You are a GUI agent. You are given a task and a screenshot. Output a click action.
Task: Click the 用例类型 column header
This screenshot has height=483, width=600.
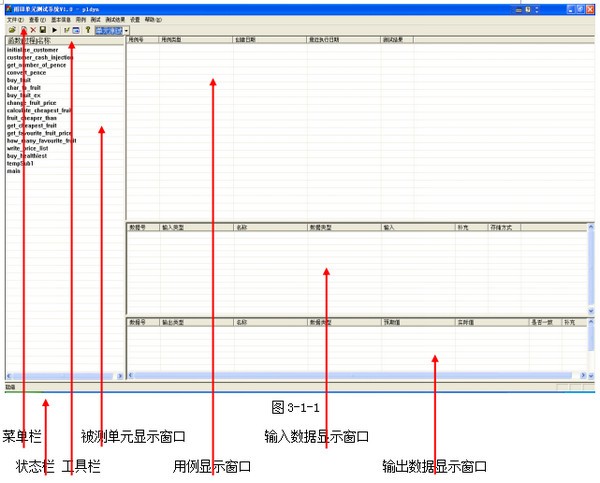coord(172,39)
